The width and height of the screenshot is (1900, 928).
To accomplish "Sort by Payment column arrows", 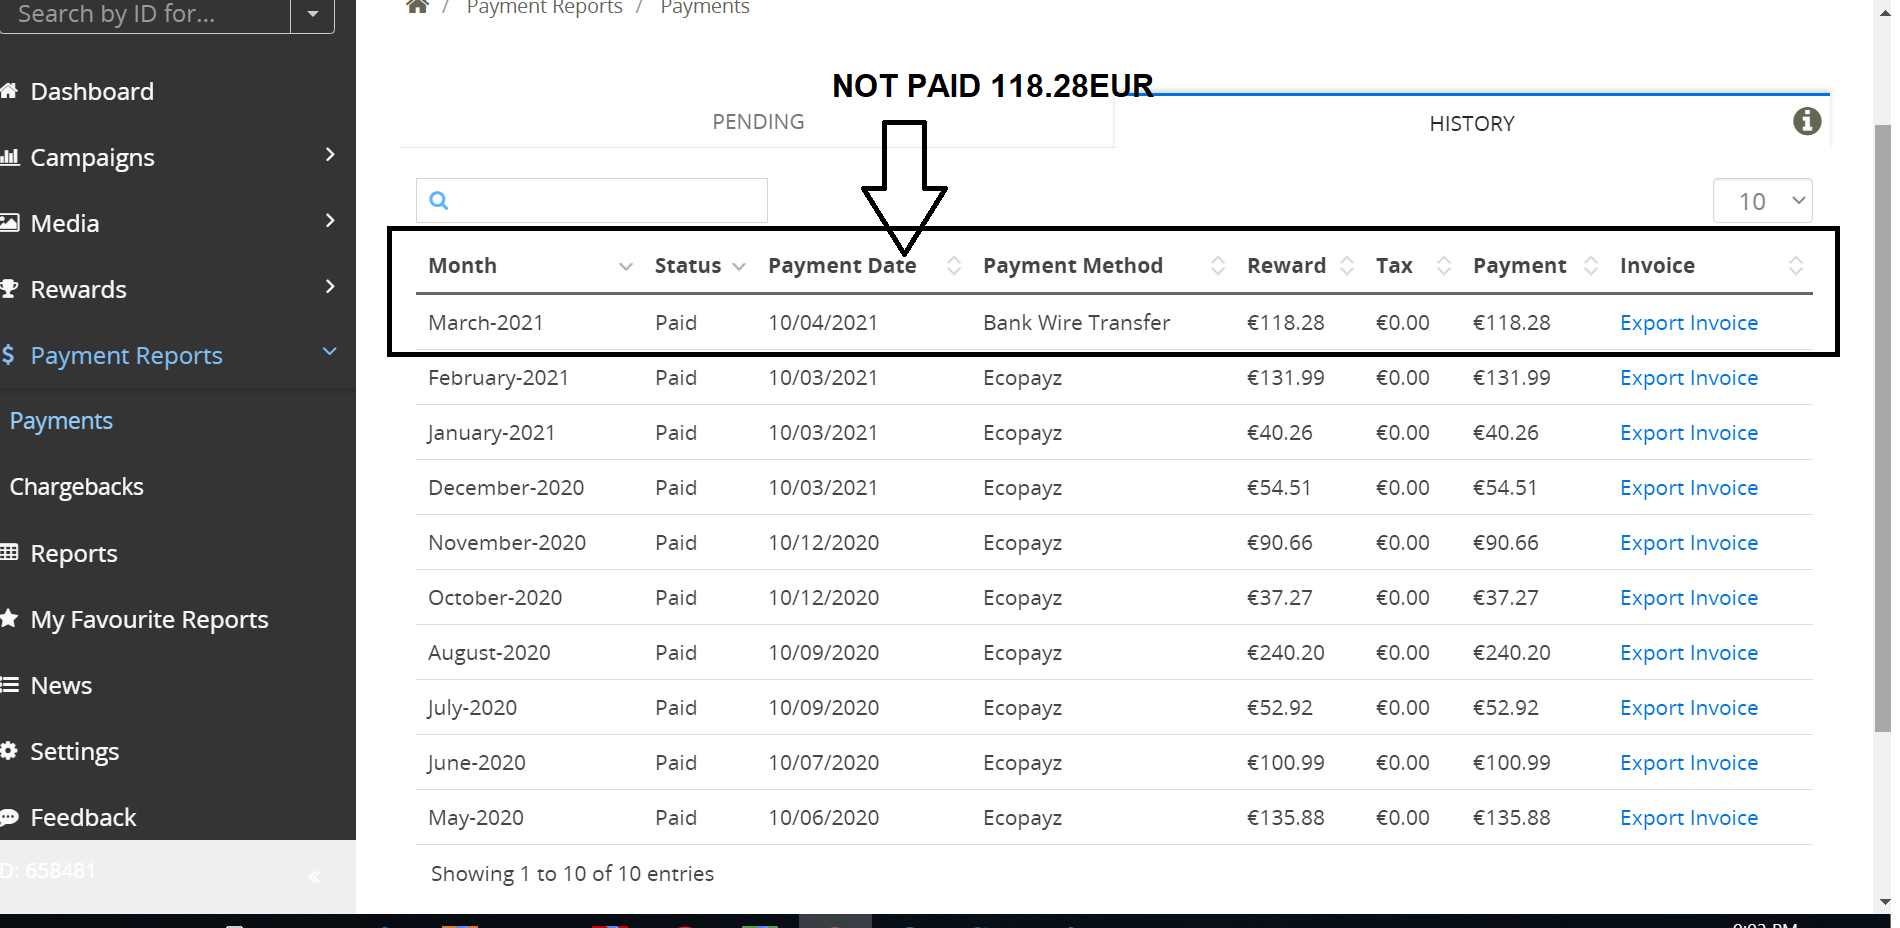I will point(1591,265).
